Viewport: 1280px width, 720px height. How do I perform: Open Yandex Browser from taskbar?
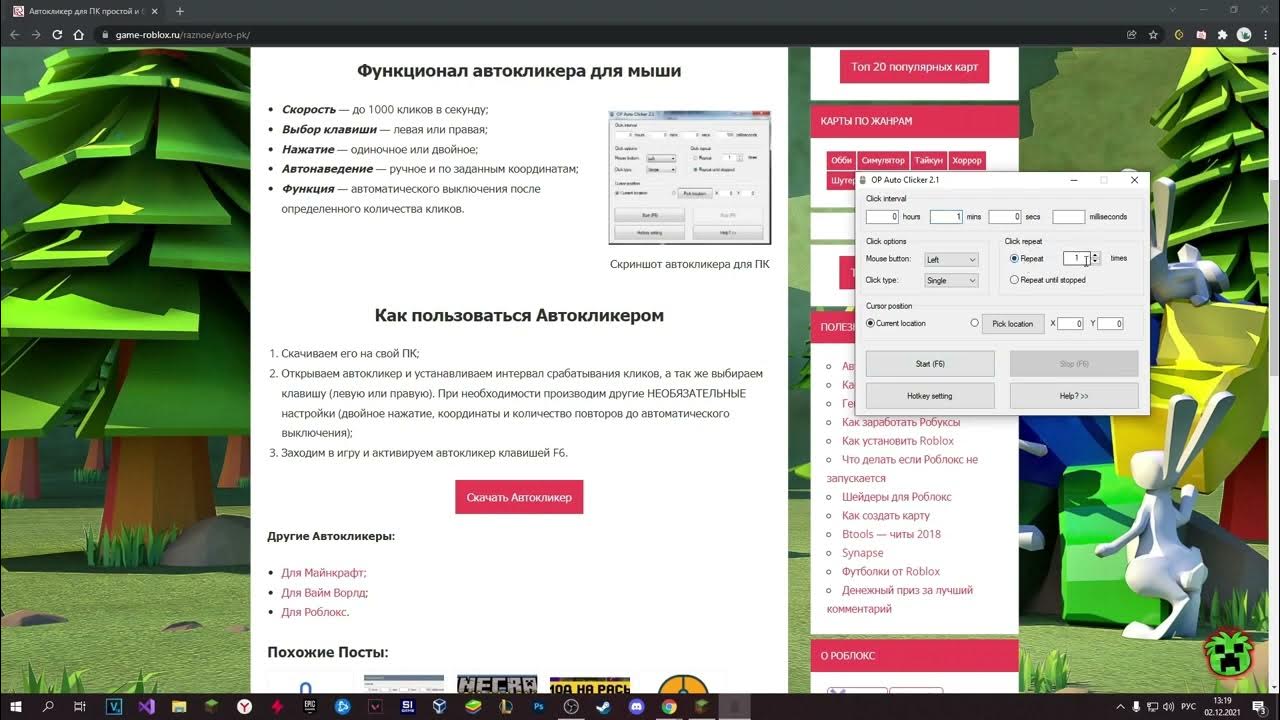[244, 706]
